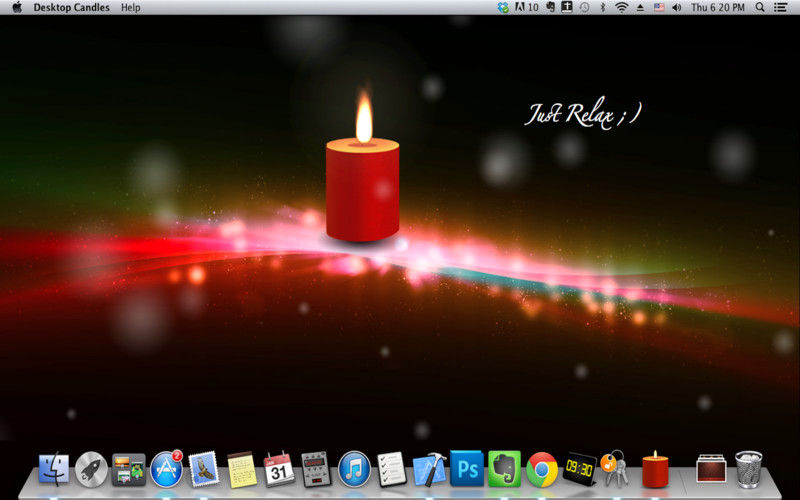Open the Help menu

[131, 8]
